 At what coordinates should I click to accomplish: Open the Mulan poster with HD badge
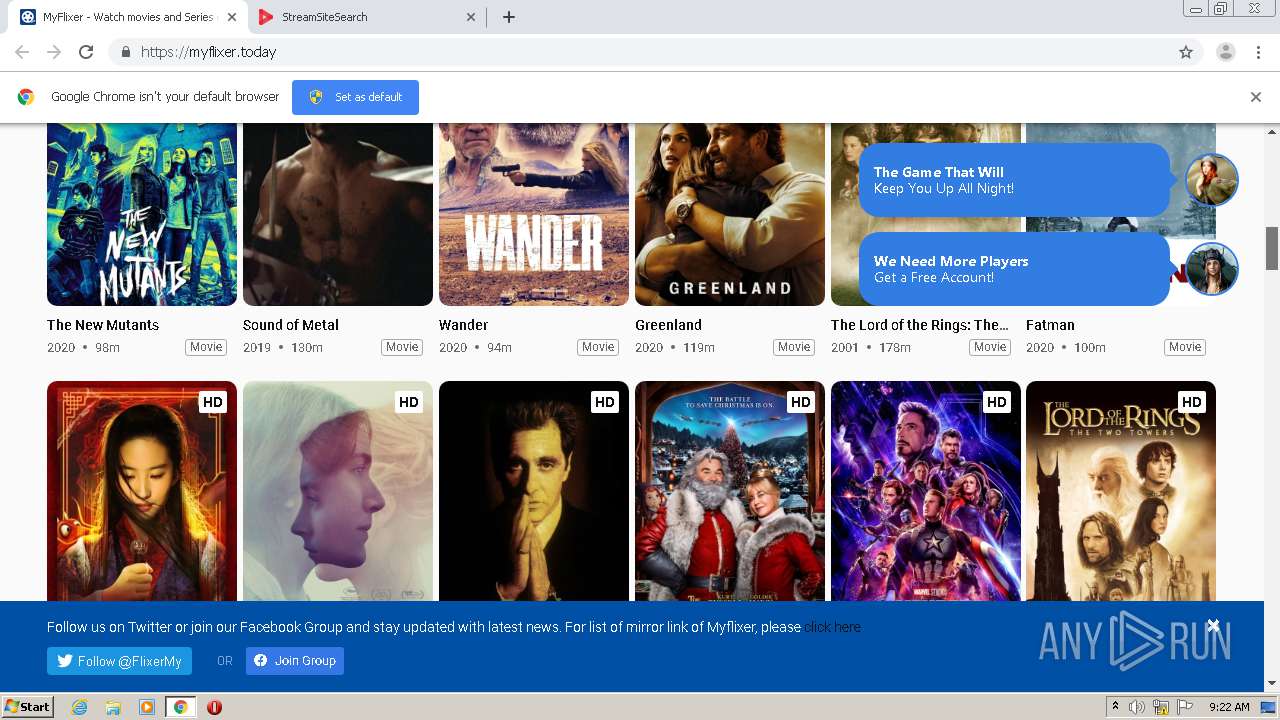[x=142, y=491]
